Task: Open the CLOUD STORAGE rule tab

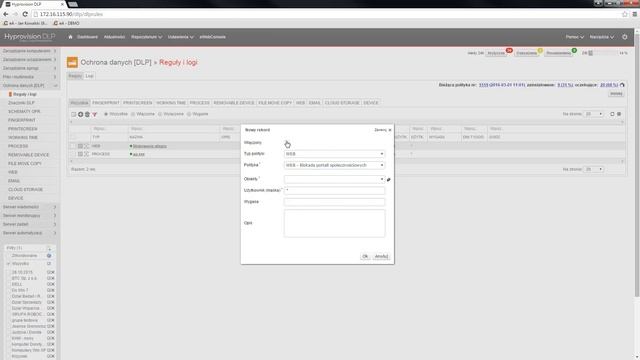Action: [x=342, y=103]
